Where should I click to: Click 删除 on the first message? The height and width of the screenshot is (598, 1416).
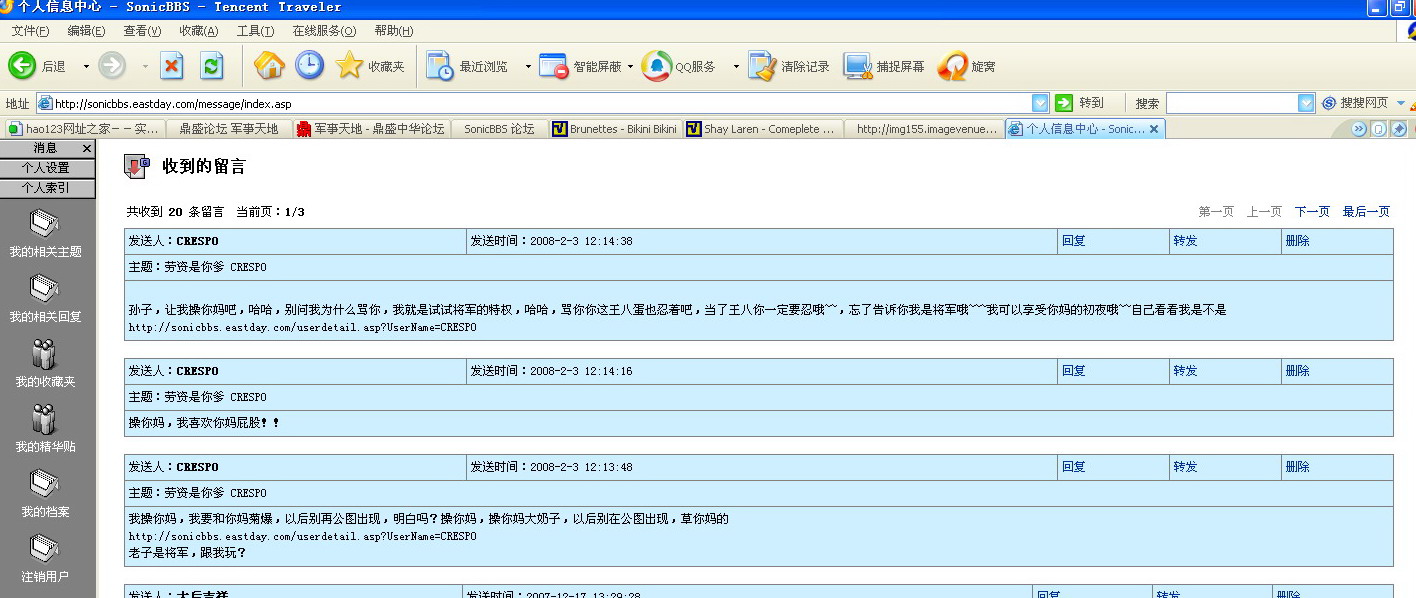coord(1297,241)
